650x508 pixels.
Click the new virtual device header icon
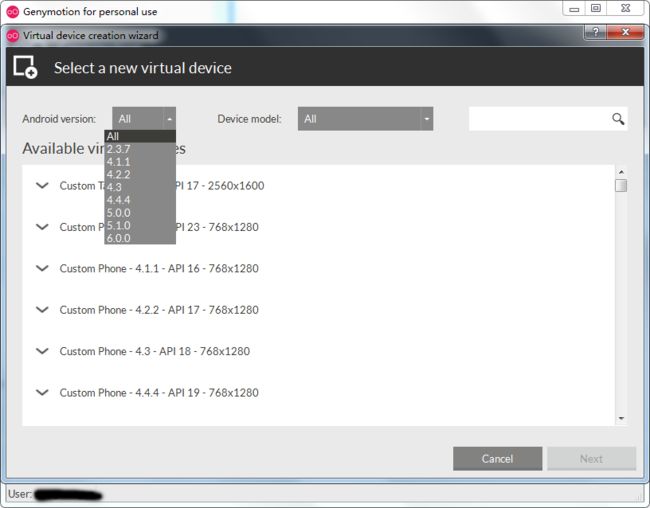click(x=25, y=67)
